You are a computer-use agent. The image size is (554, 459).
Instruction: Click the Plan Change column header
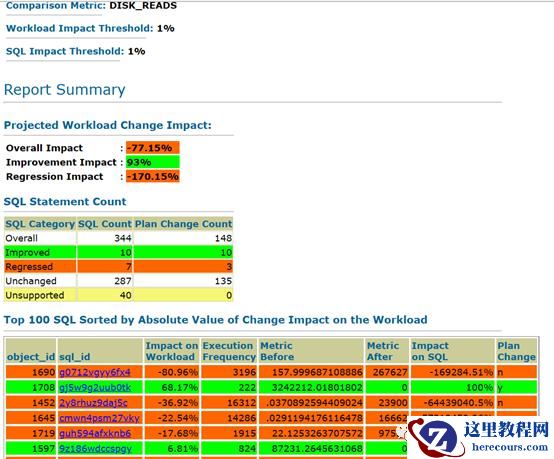coord(516,351)
